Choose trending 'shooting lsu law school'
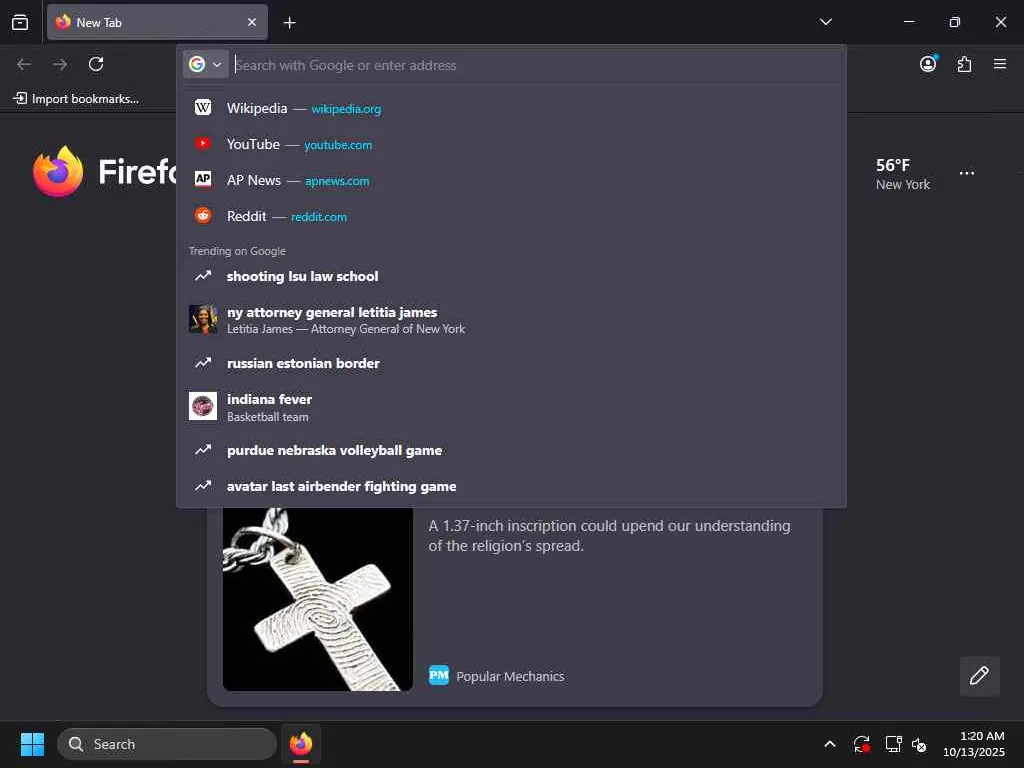The height and width of the screenshot is (768, 1024). coord(511,276)
